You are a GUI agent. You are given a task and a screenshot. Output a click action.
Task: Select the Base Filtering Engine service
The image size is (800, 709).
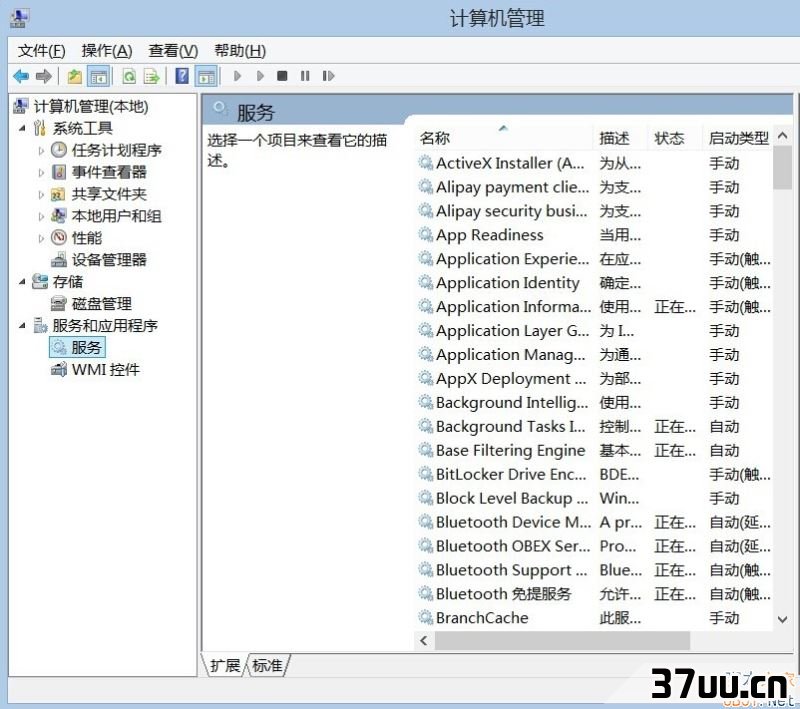click(594, 450)
